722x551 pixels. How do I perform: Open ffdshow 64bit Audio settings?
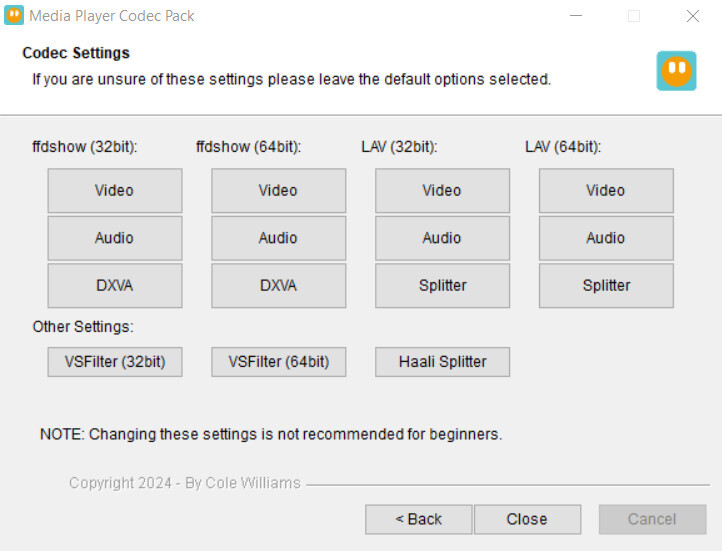click(x=279, y=238)
